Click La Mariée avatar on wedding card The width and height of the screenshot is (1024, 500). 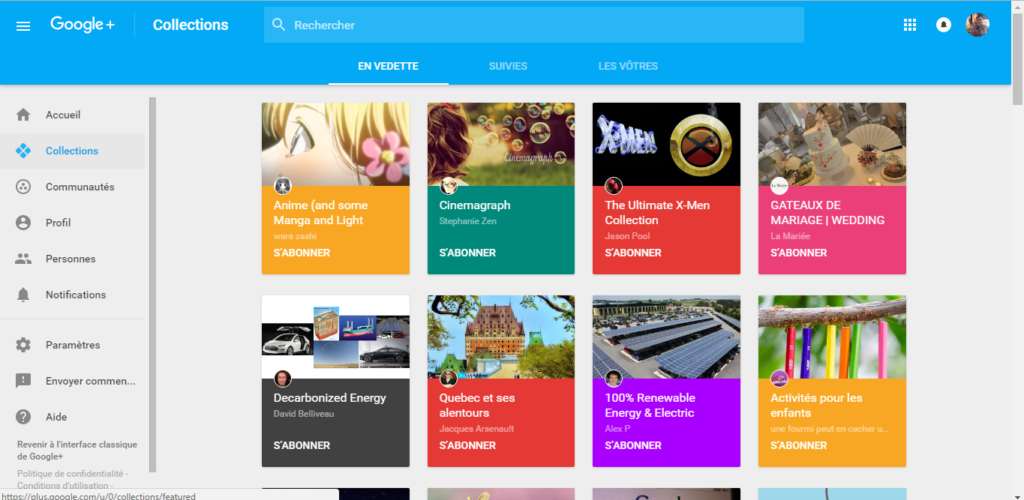(779, 186)
